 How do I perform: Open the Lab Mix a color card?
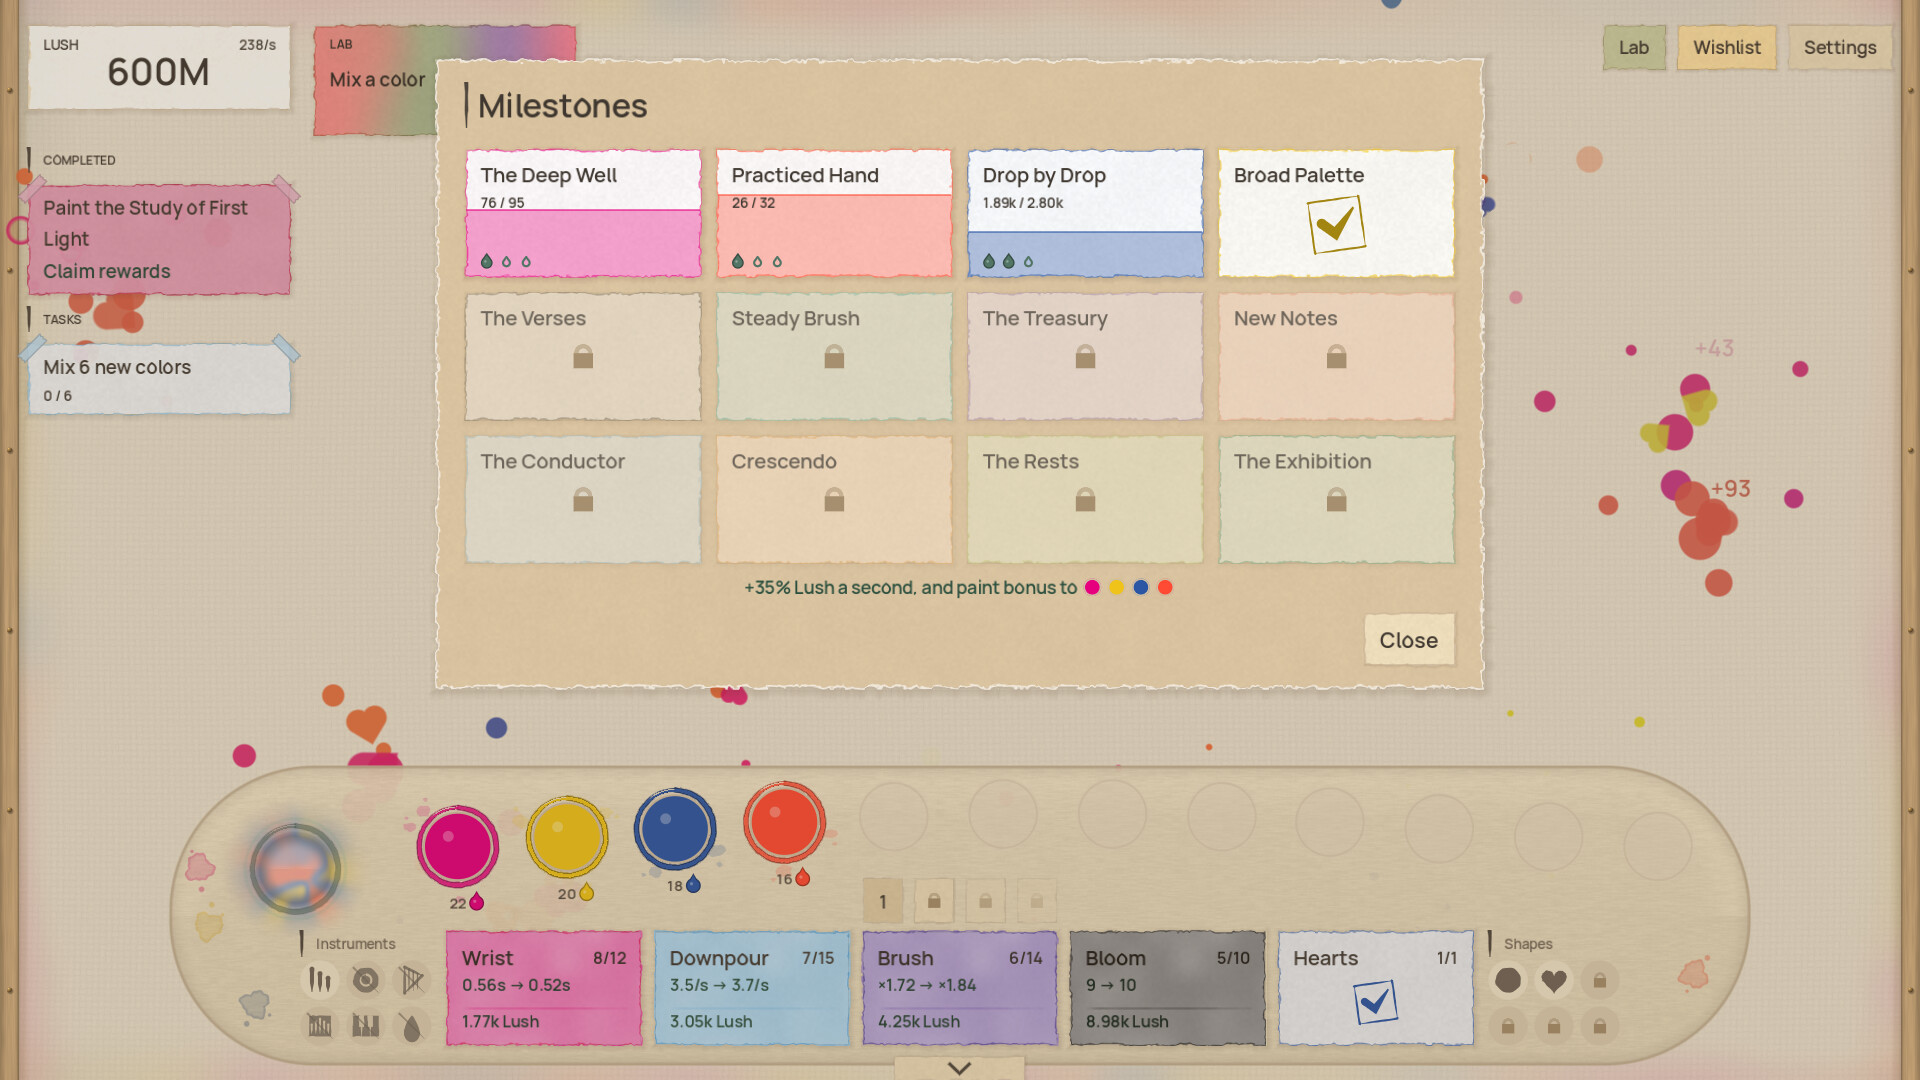click(377, 80)
